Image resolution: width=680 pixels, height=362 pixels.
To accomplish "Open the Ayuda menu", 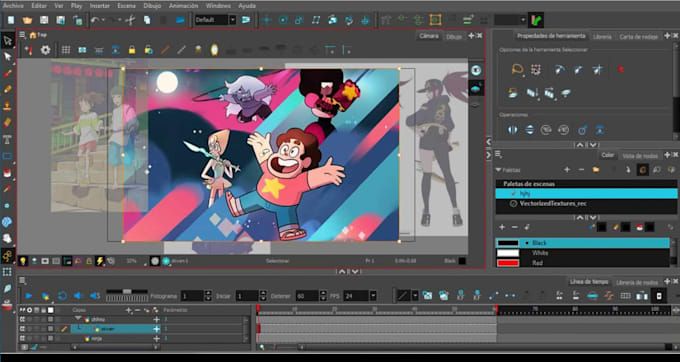I will click(x=247, y=6).
